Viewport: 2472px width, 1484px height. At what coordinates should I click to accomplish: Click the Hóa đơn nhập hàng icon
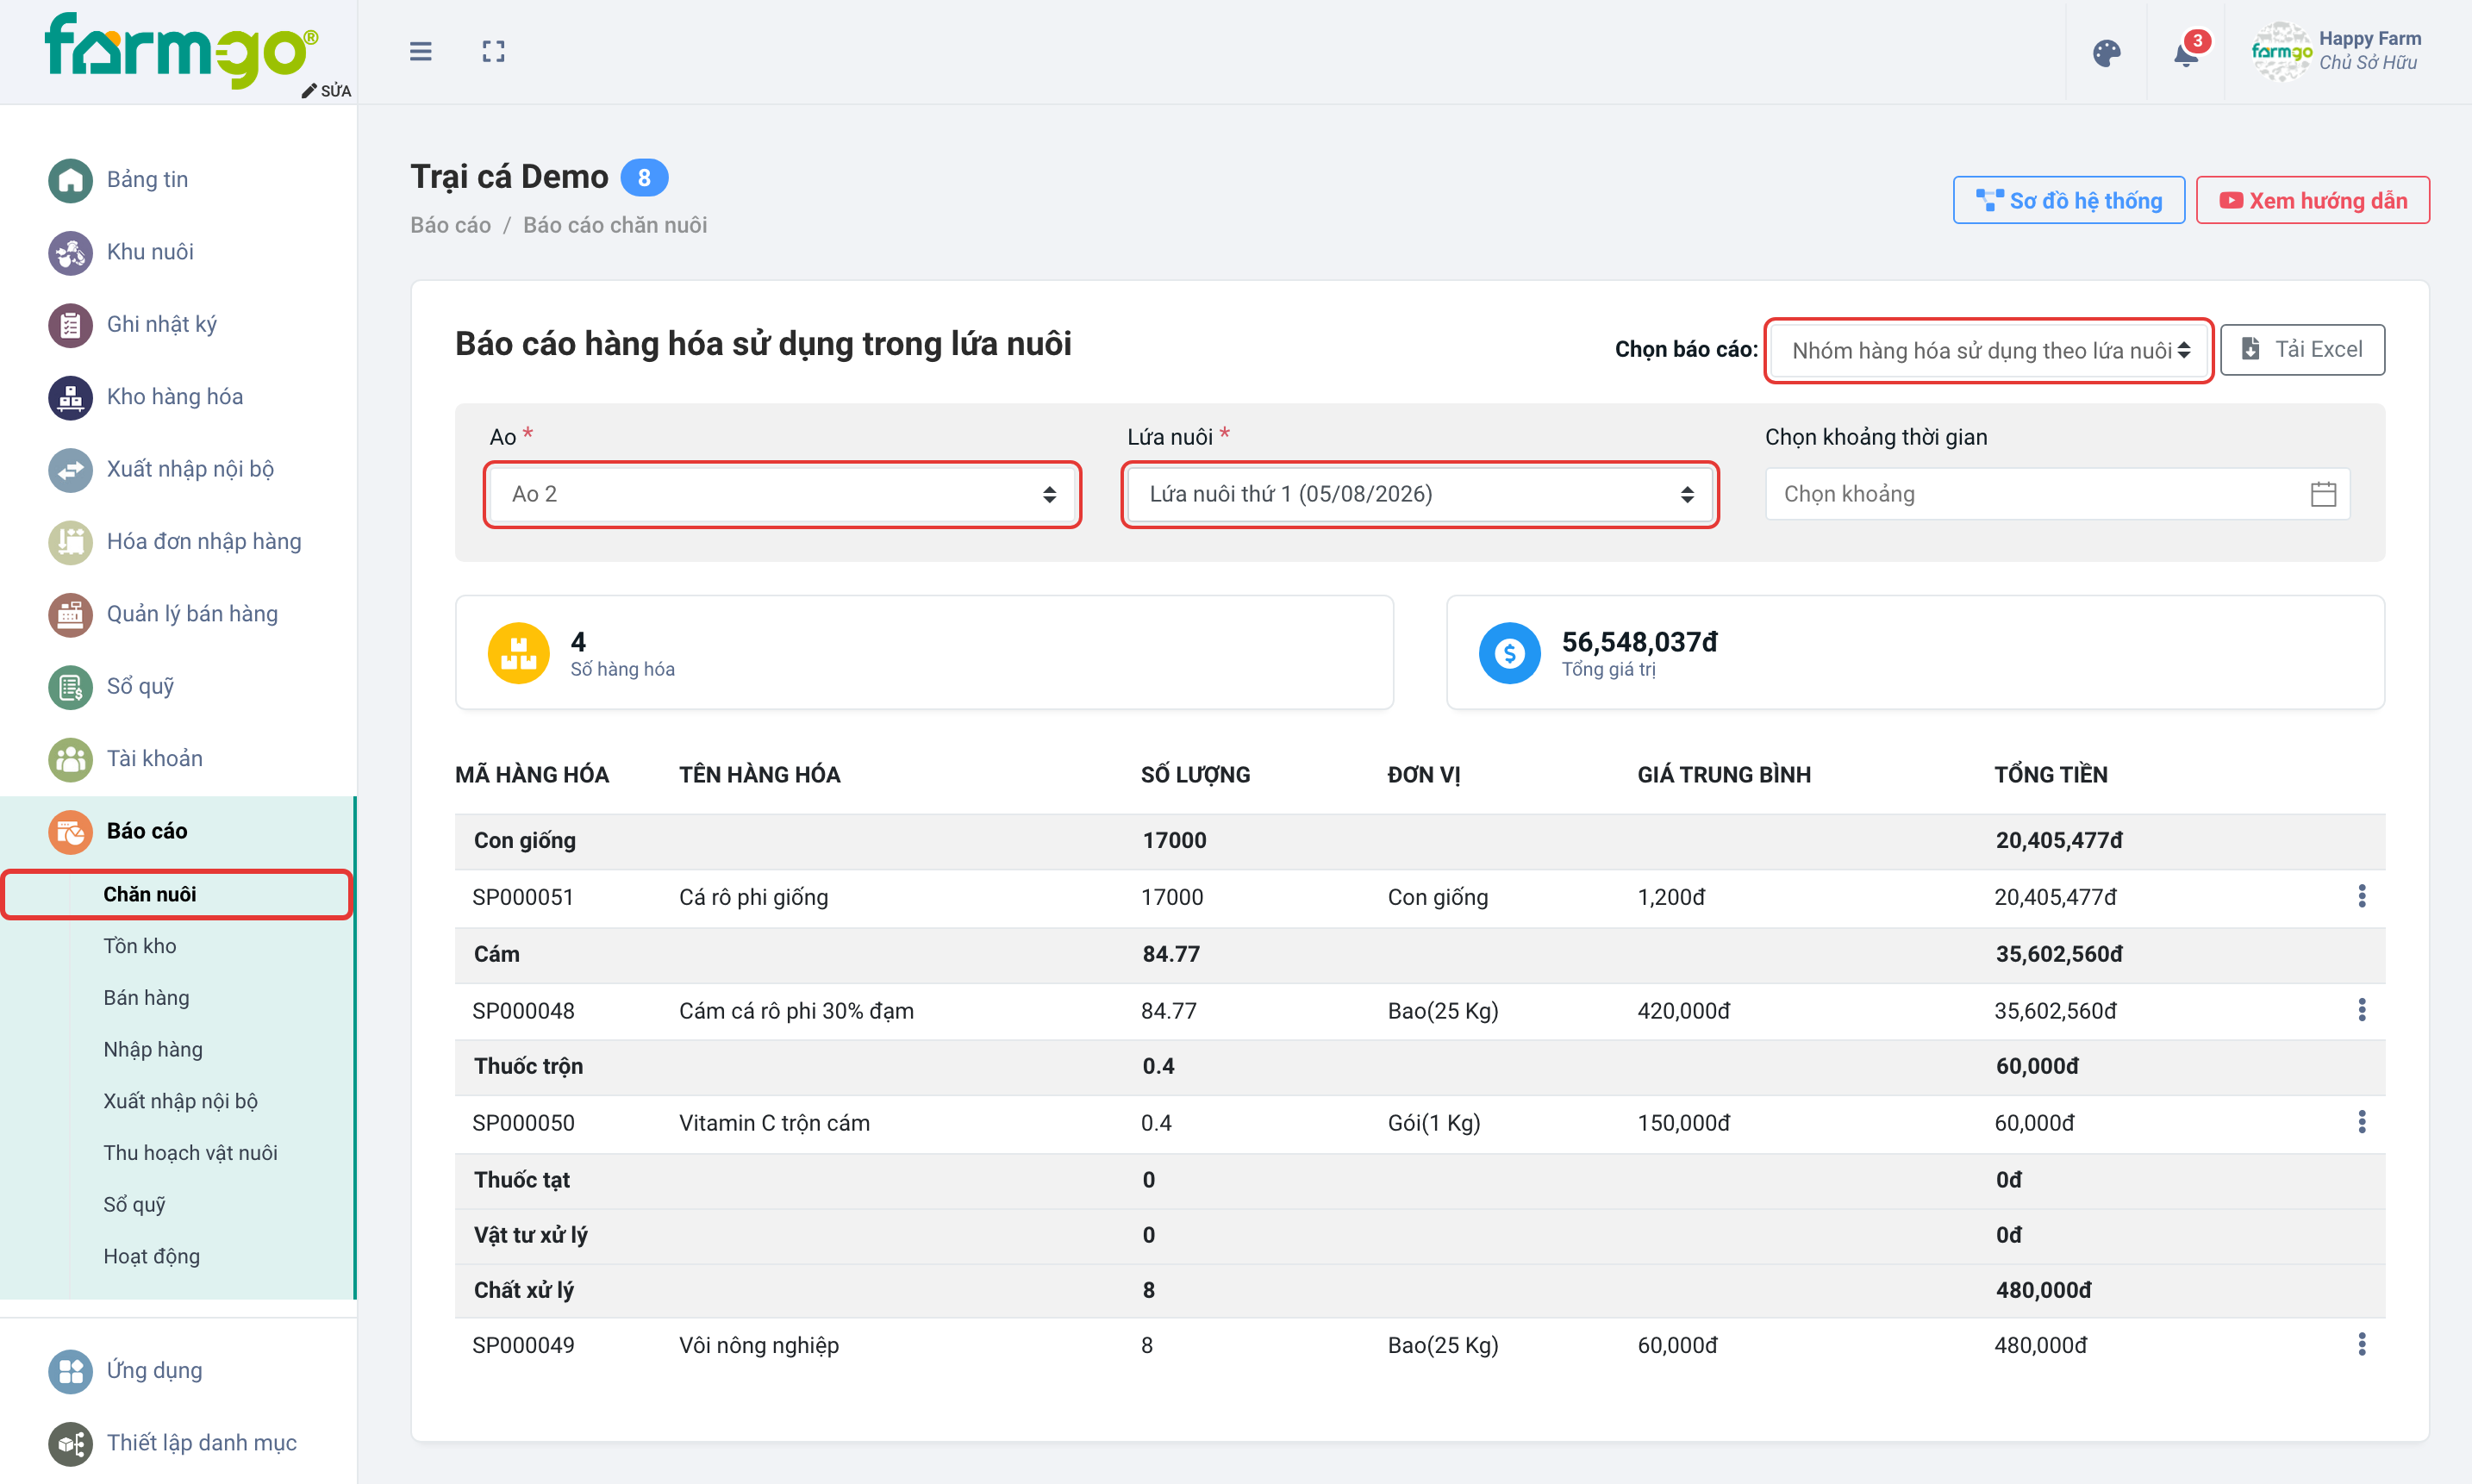[x=70, y=542]
